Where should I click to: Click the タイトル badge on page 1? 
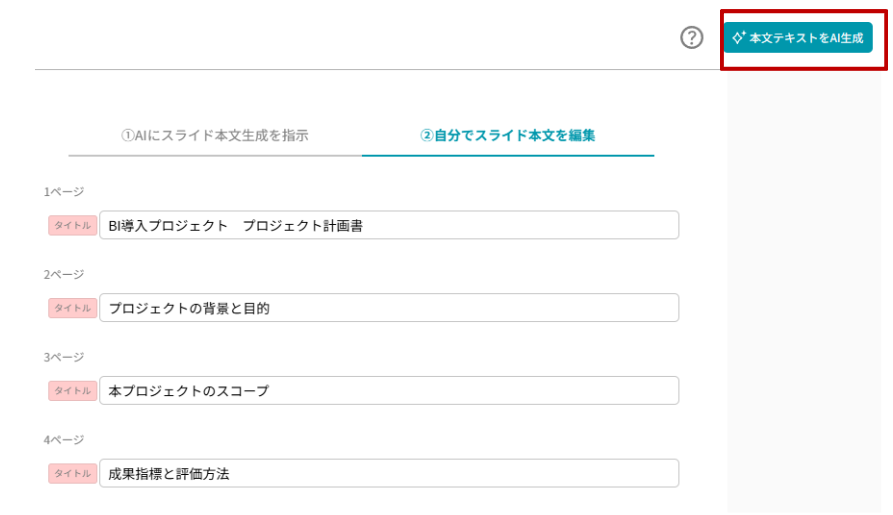coord(73,225)
